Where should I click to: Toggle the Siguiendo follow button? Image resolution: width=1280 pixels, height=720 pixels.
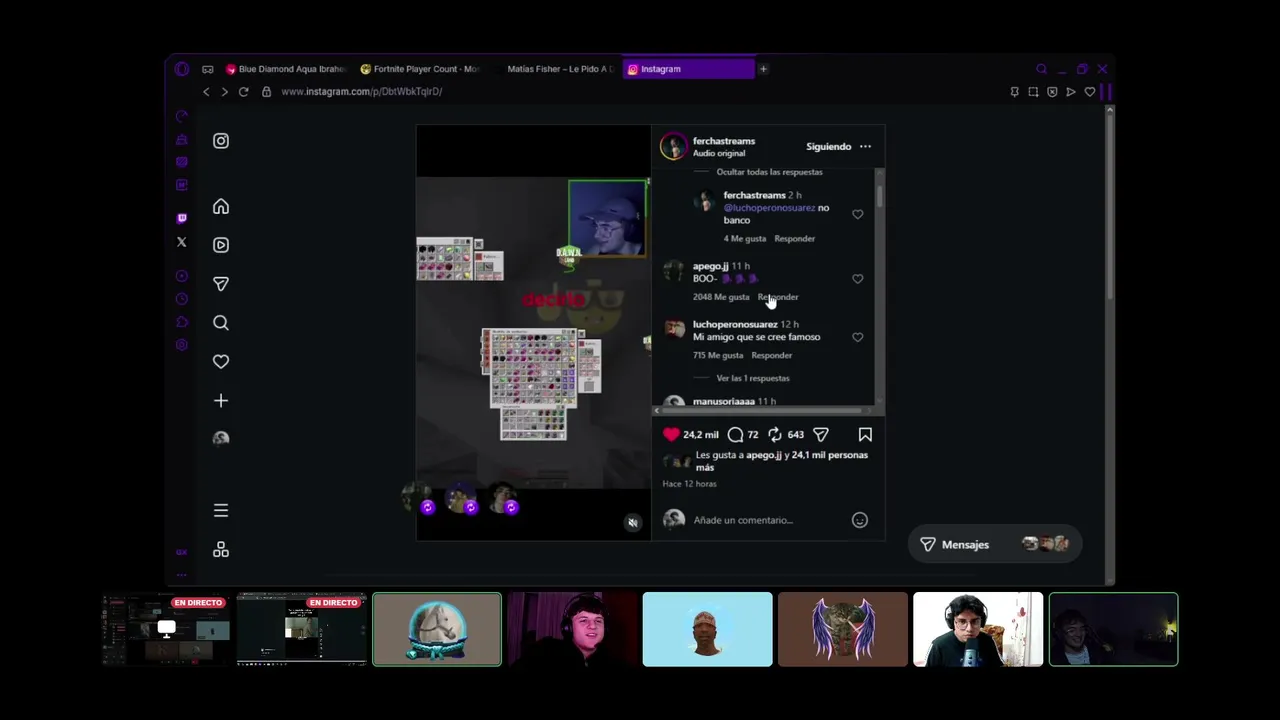829,147
